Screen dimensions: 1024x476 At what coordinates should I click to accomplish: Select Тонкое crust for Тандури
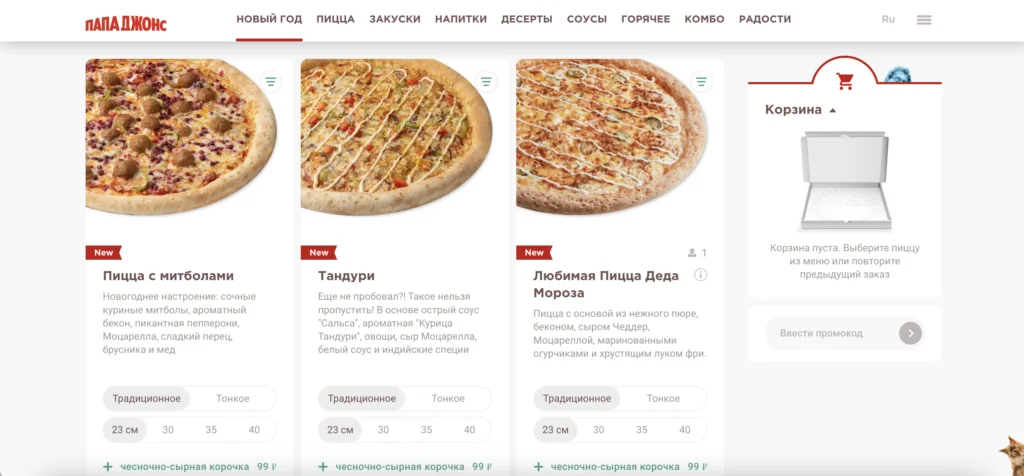[448, 398]
